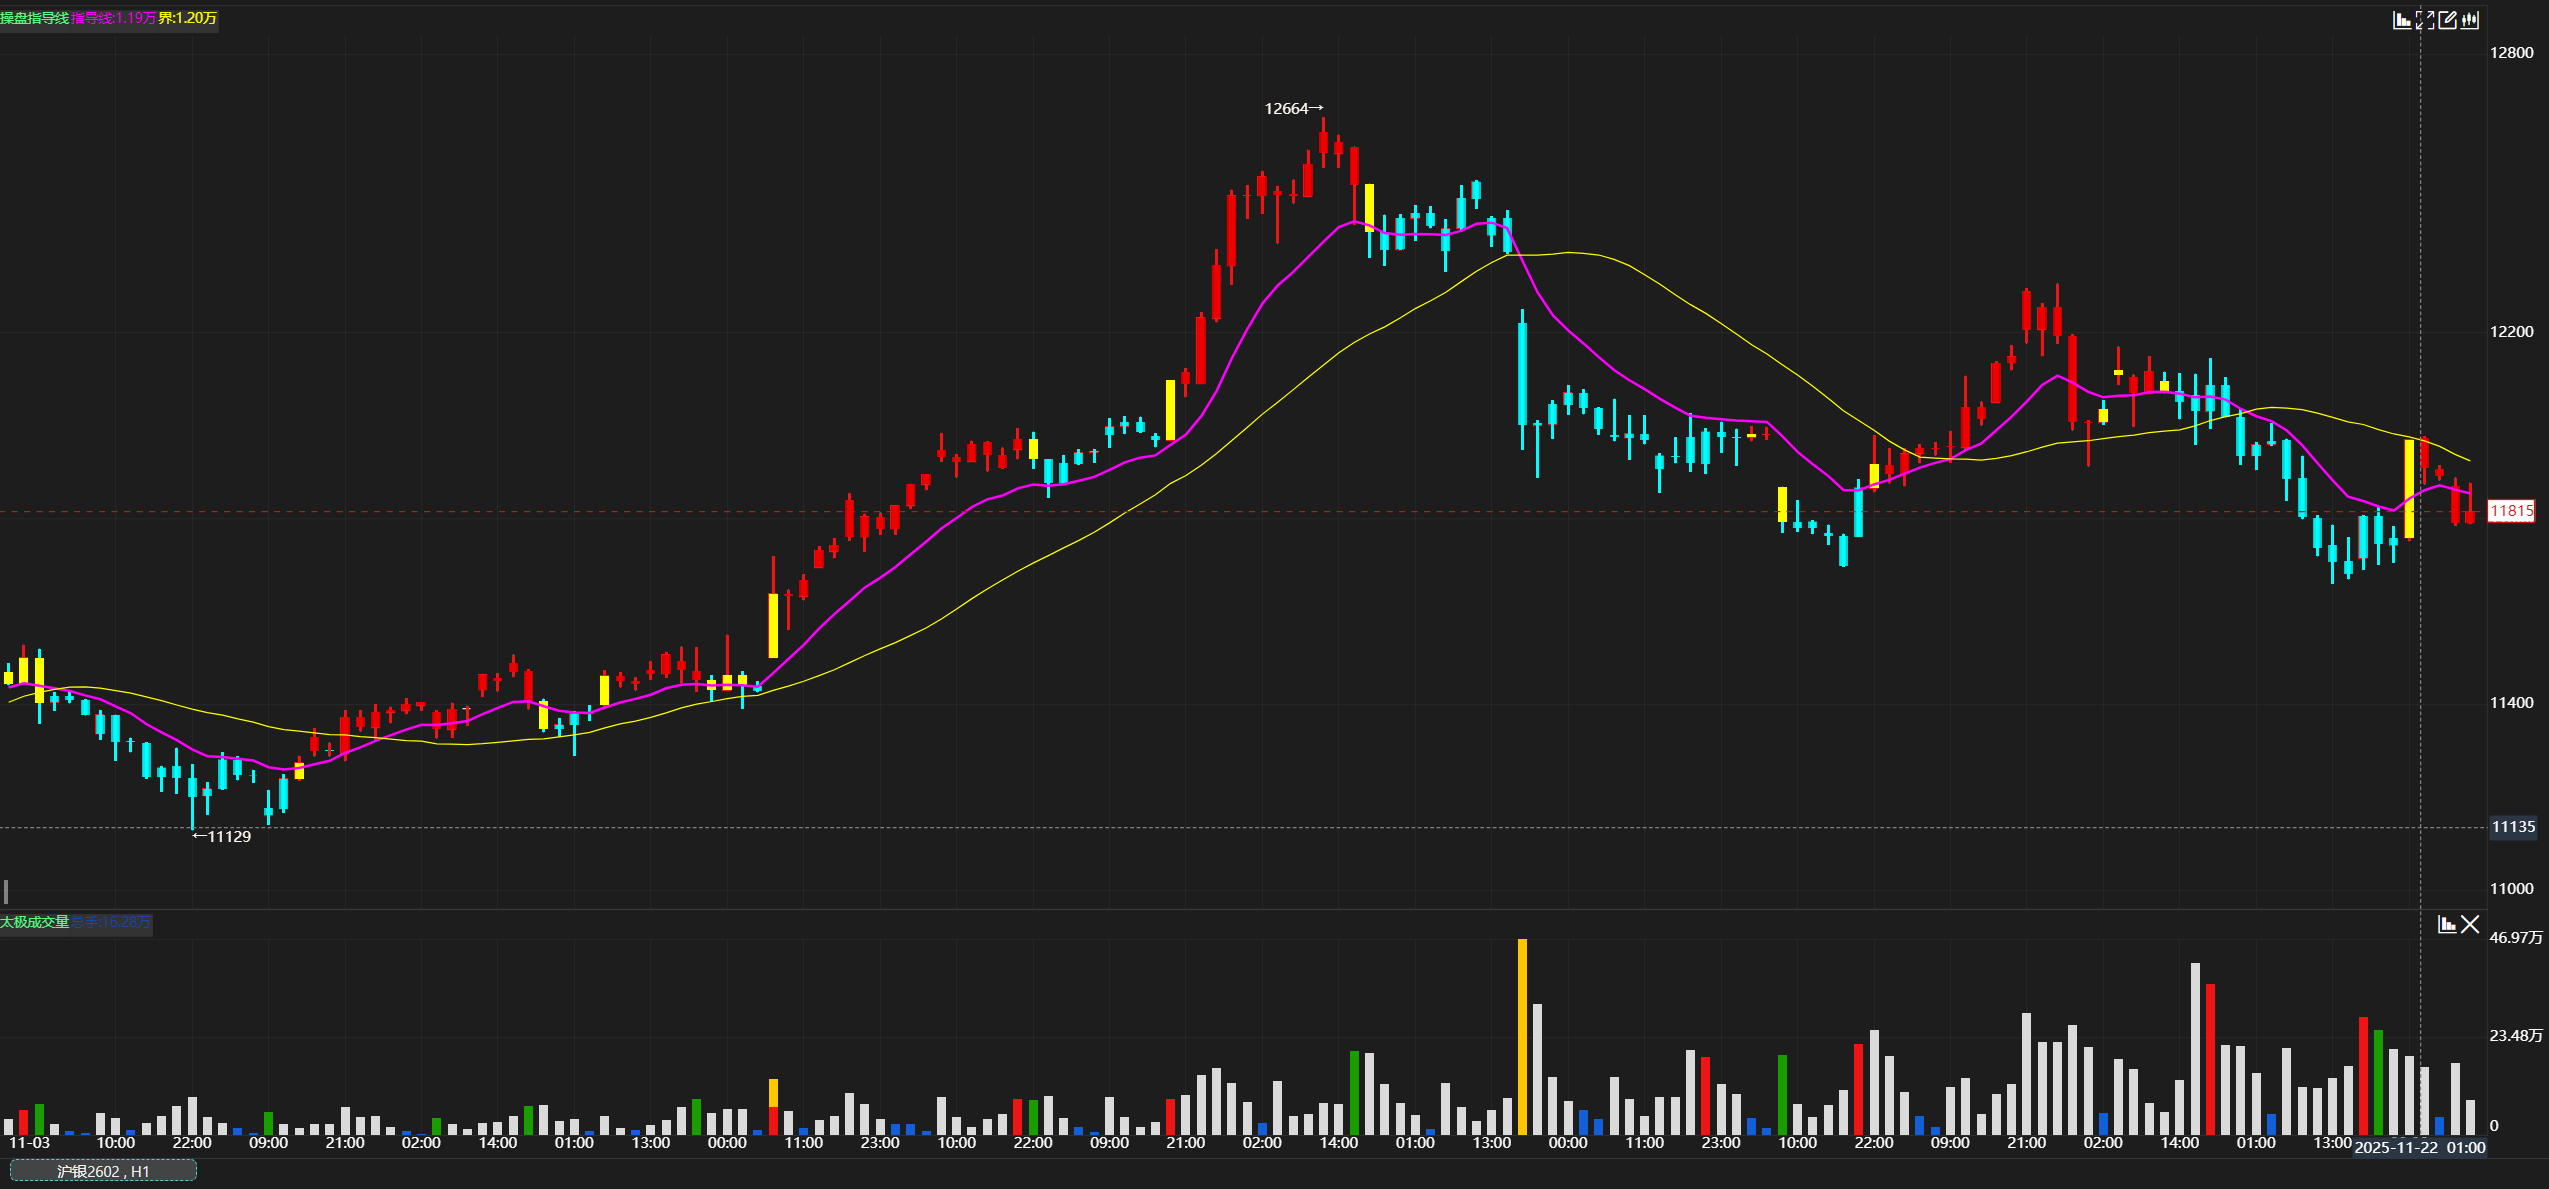
Task: Click the tallest orange volume bar
Action: click(x=1522, y=1035)
